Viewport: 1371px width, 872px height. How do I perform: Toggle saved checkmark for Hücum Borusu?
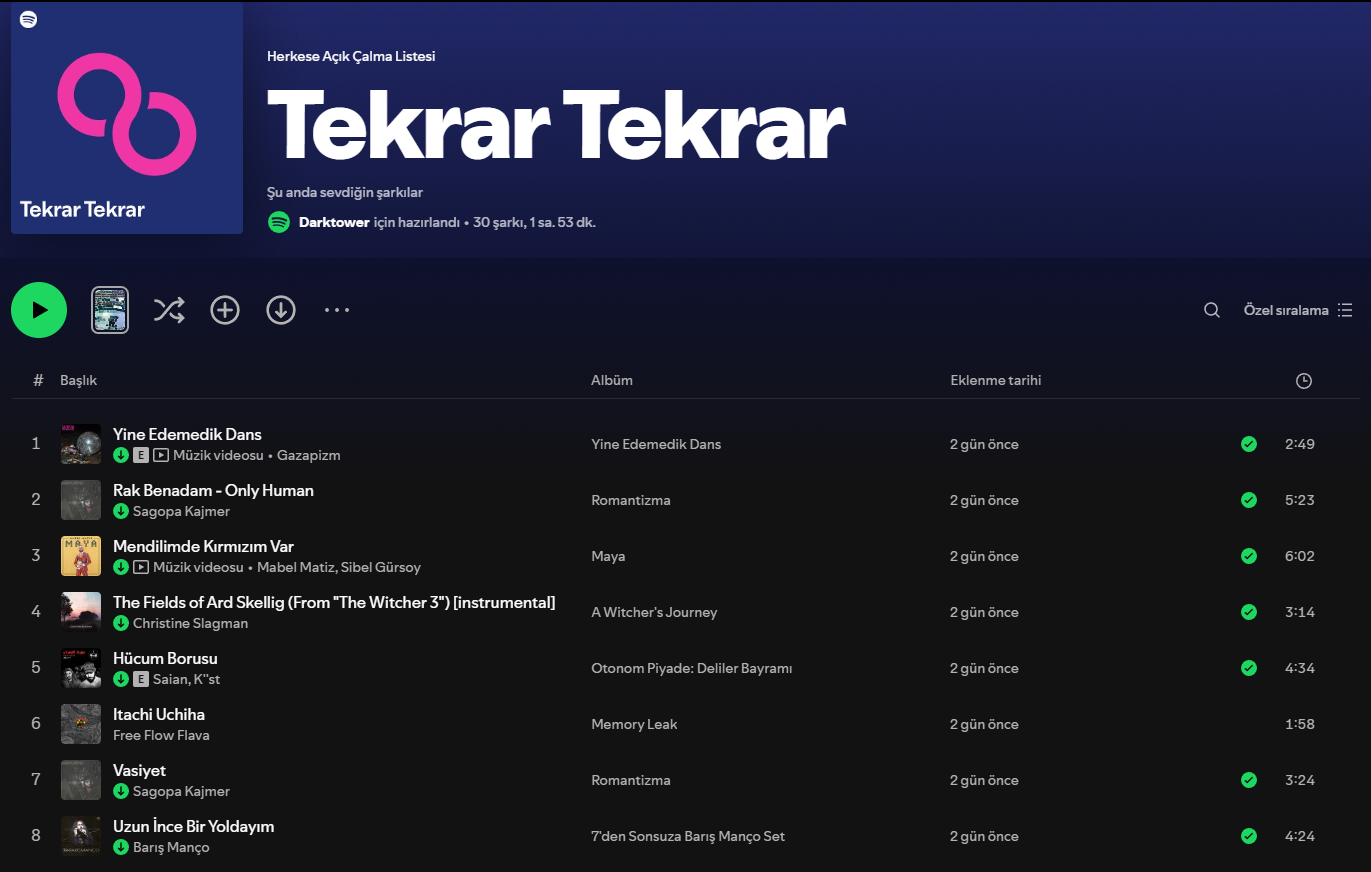(x=1249, y=668)
